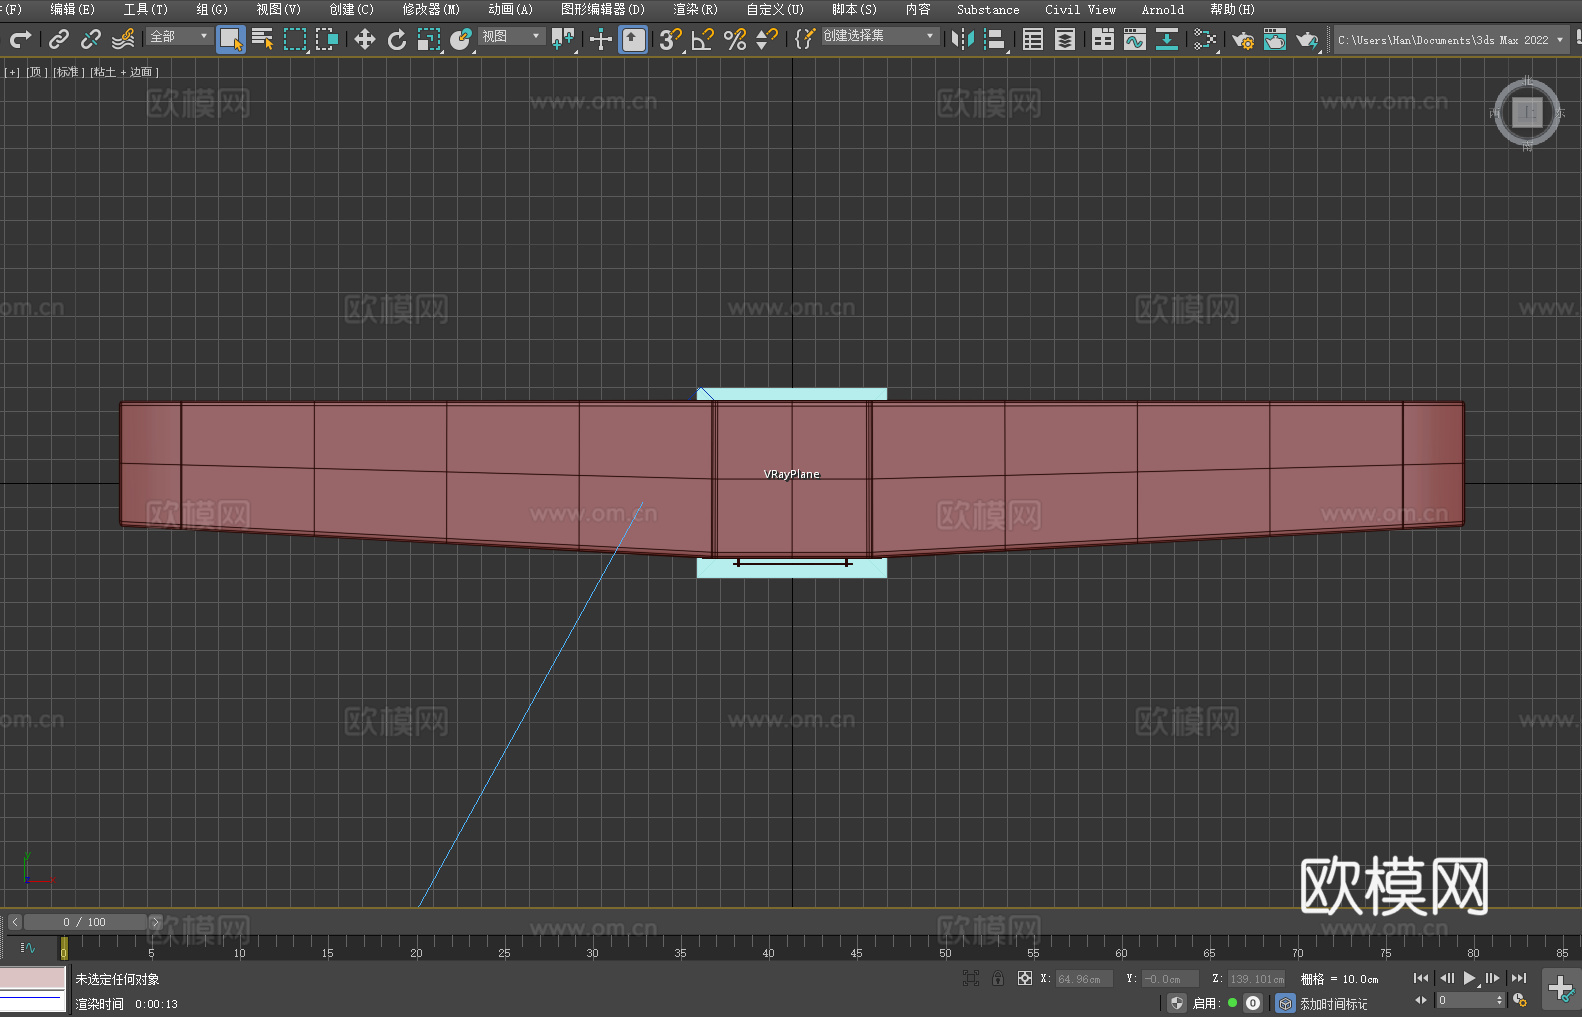Image resolution: width=1582 pixels, height=1017 pixels.
Task: Click the VRayPlane label in the viewport
Action: (791, 474)
